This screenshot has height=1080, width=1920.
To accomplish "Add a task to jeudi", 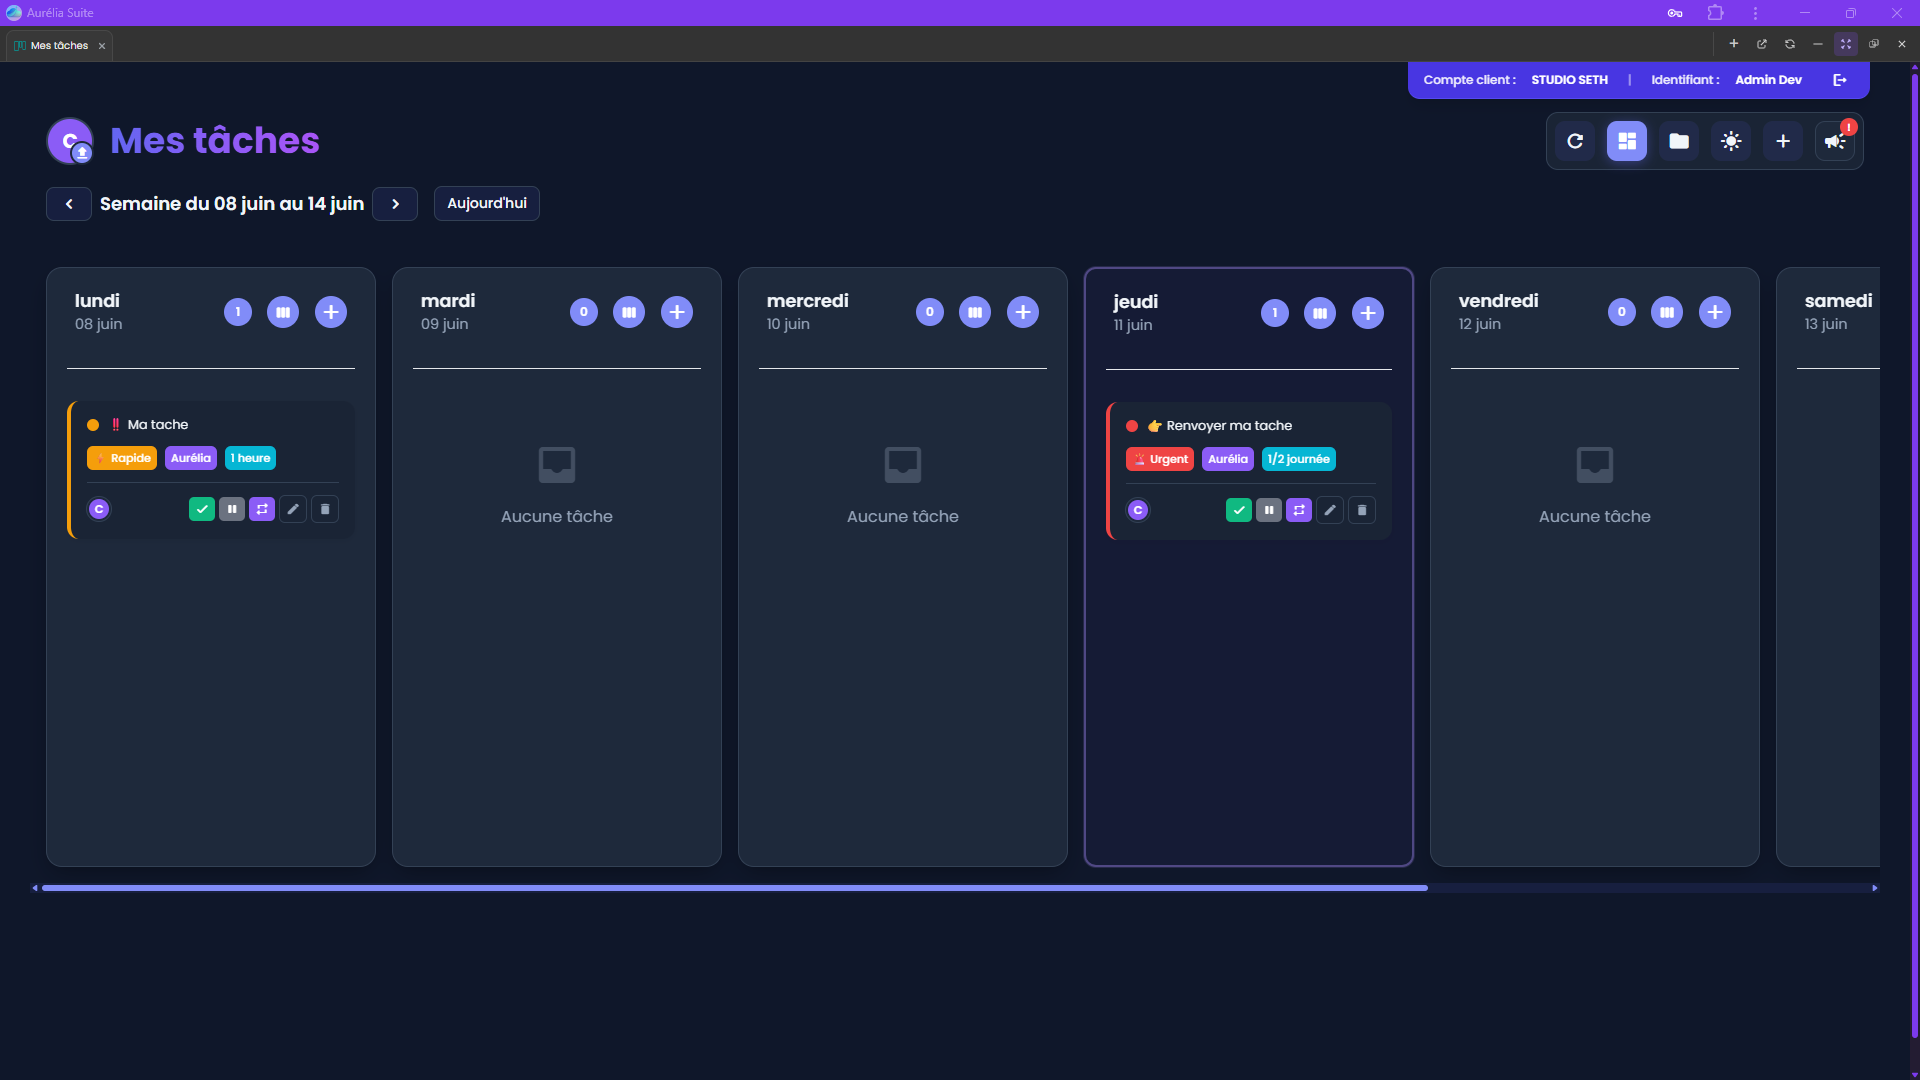I will [1368, 313].
